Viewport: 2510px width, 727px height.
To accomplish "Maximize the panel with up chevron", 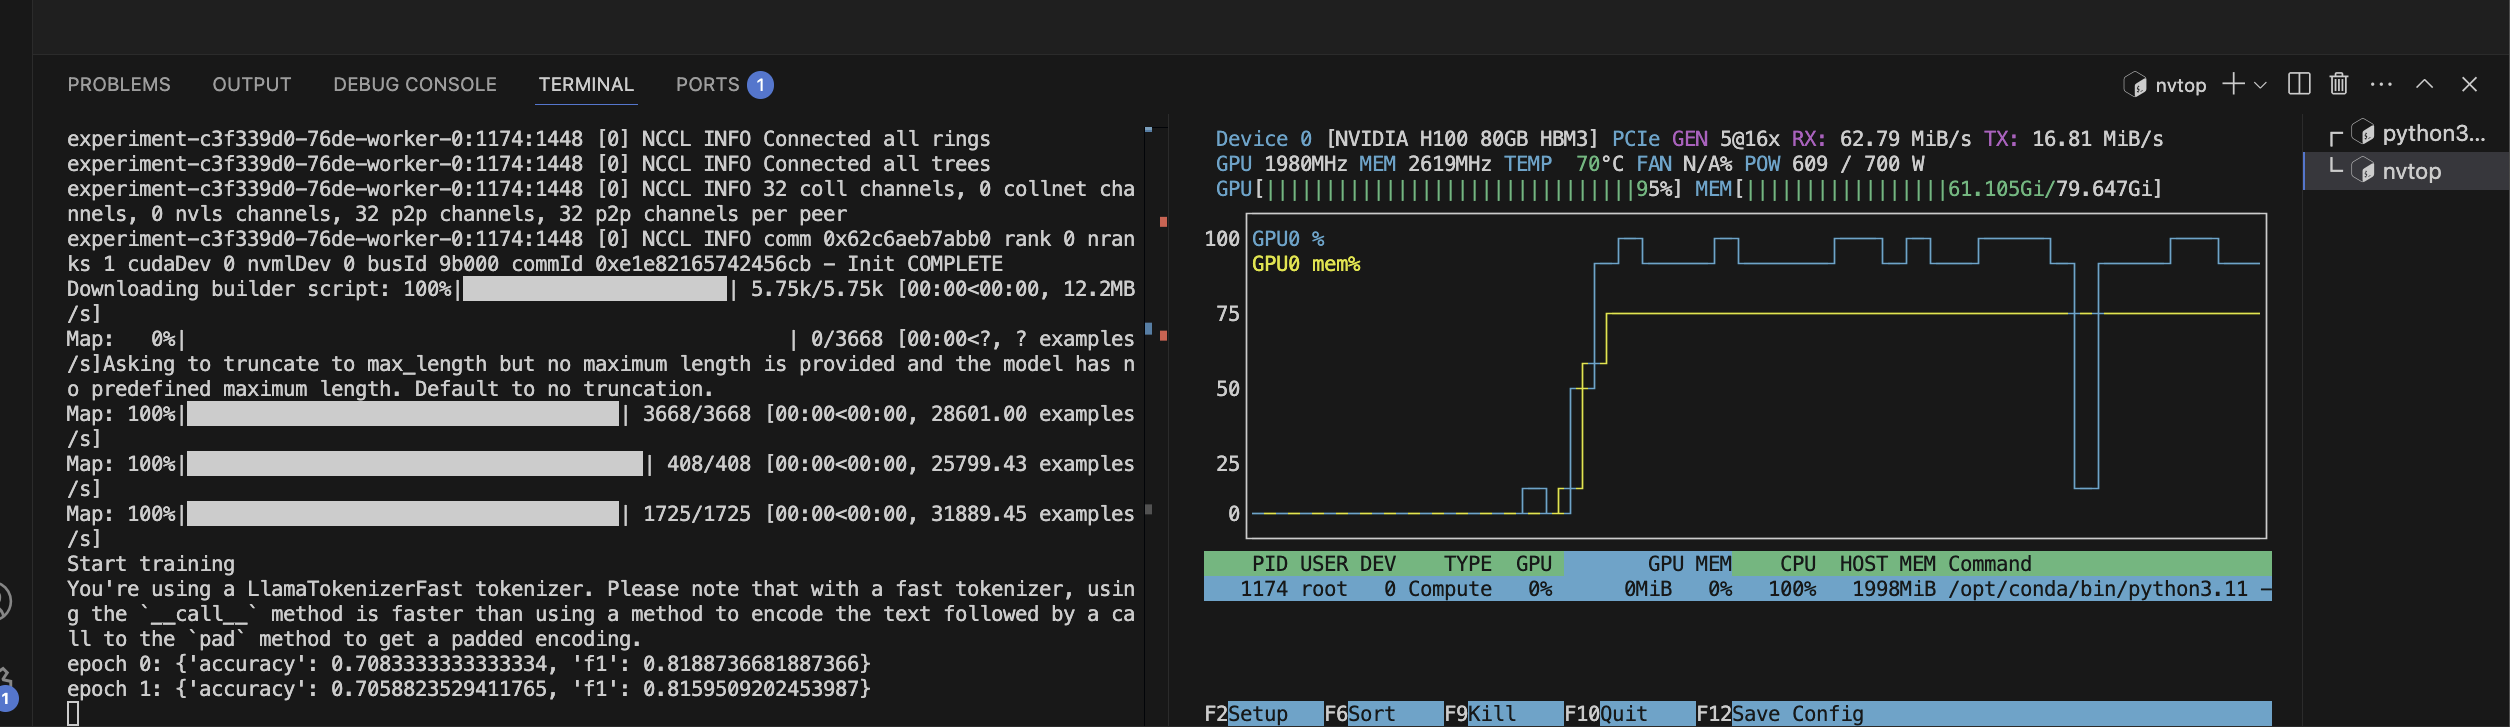I will (2424, 84).
